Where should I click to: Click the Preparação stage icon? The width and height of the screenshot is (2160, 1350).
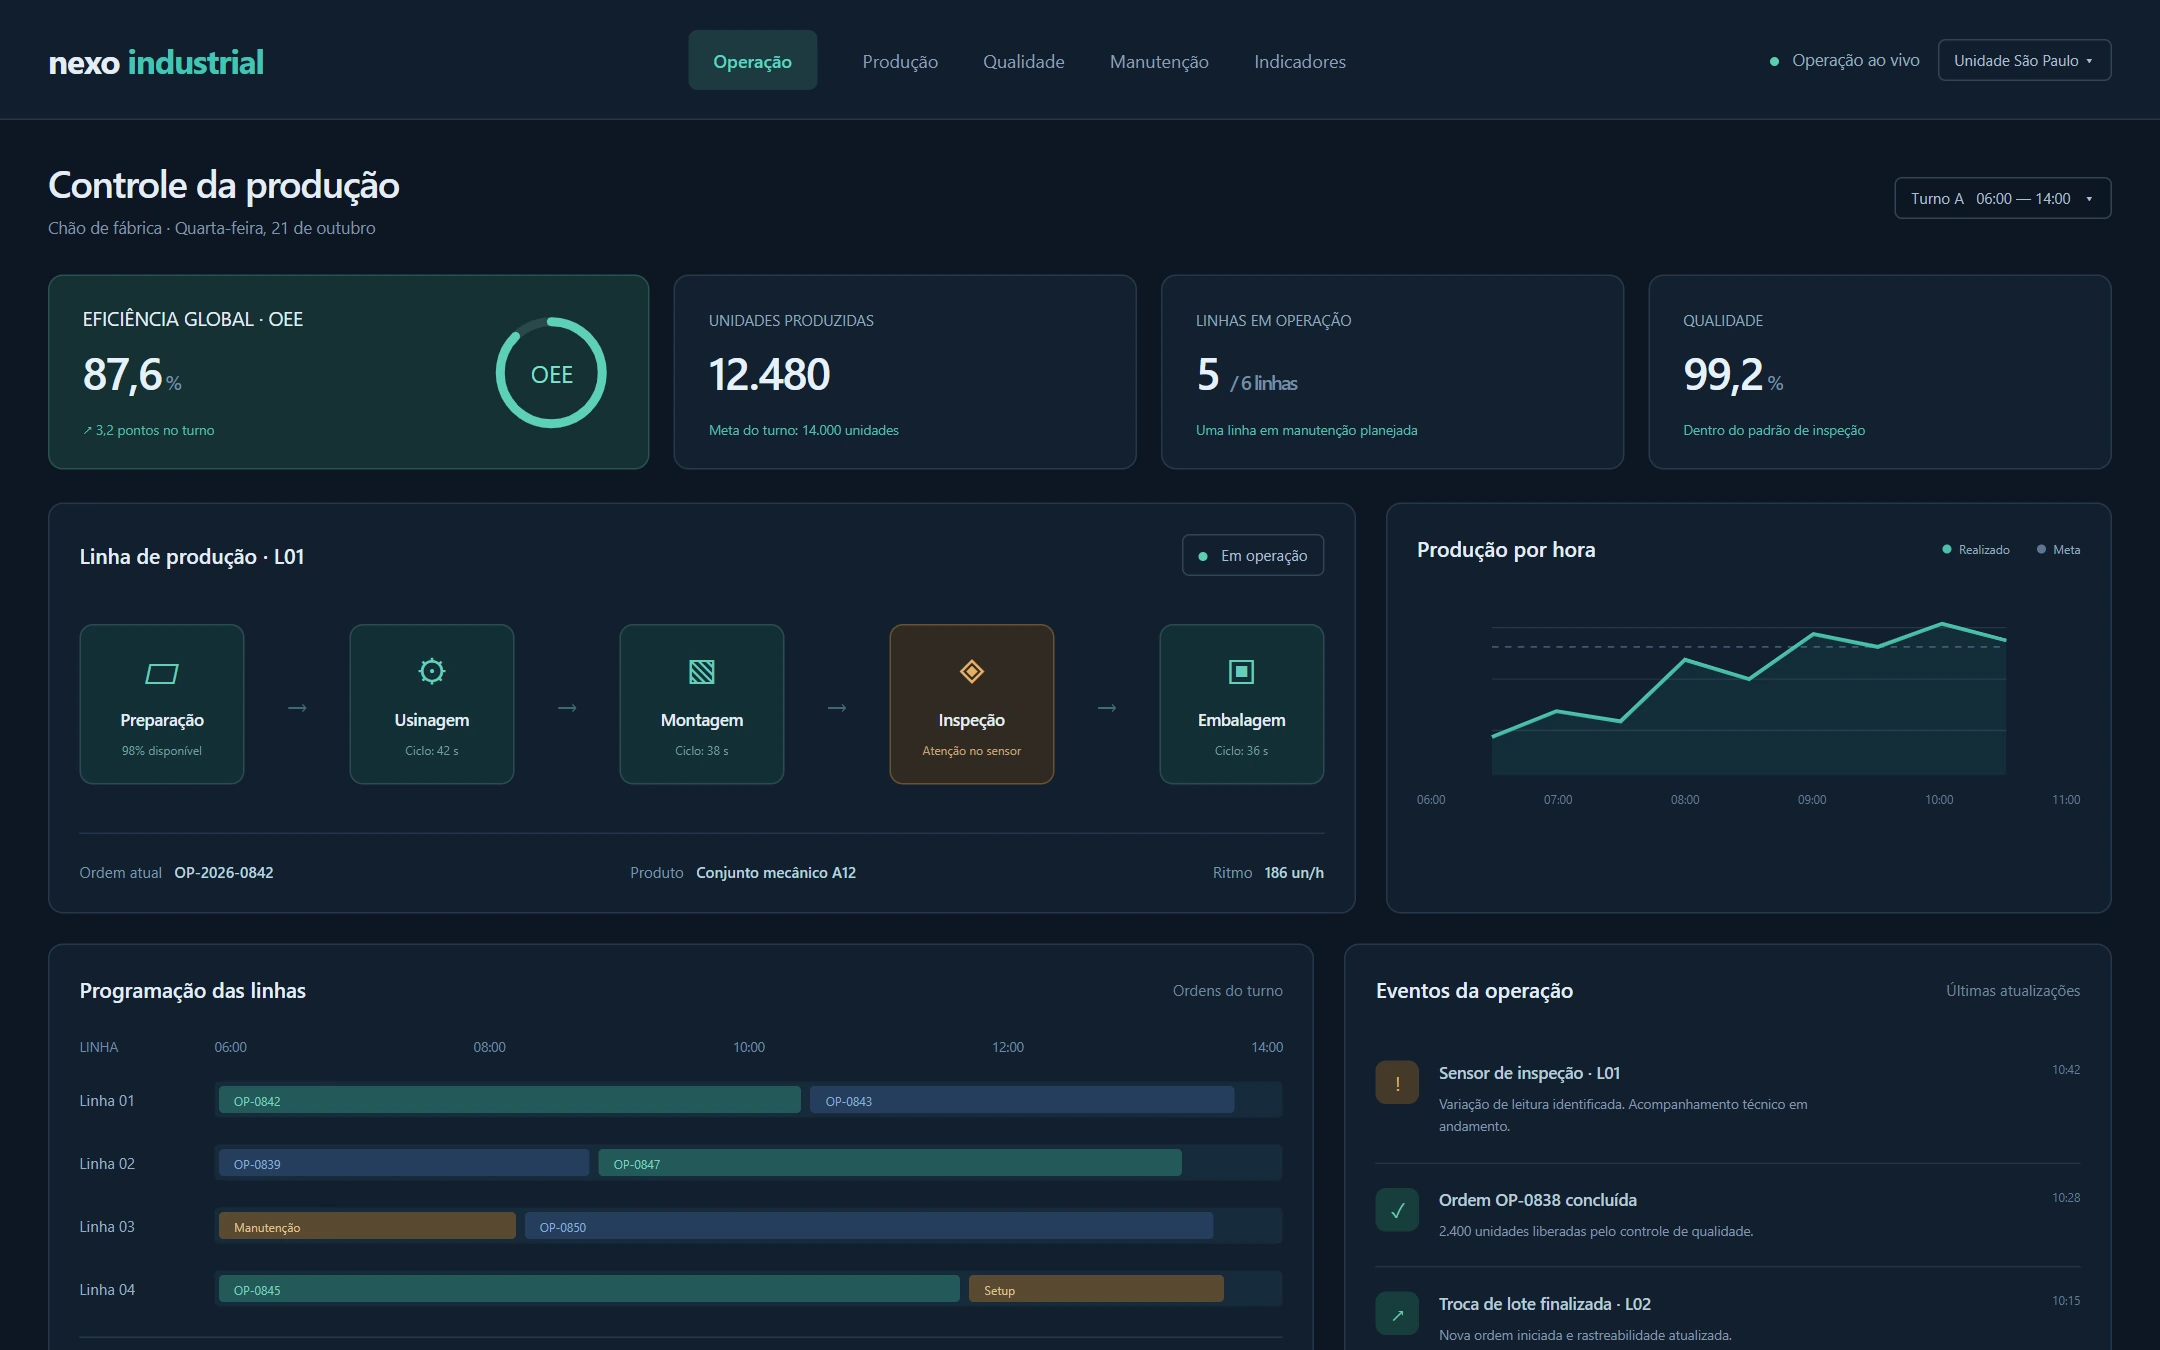point(161,673)
